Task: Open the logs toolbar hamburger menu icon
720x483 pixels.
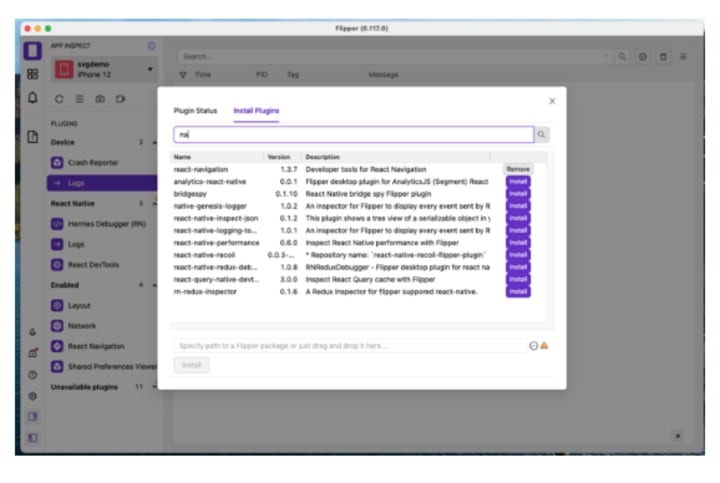Action: tap(683, 56)
